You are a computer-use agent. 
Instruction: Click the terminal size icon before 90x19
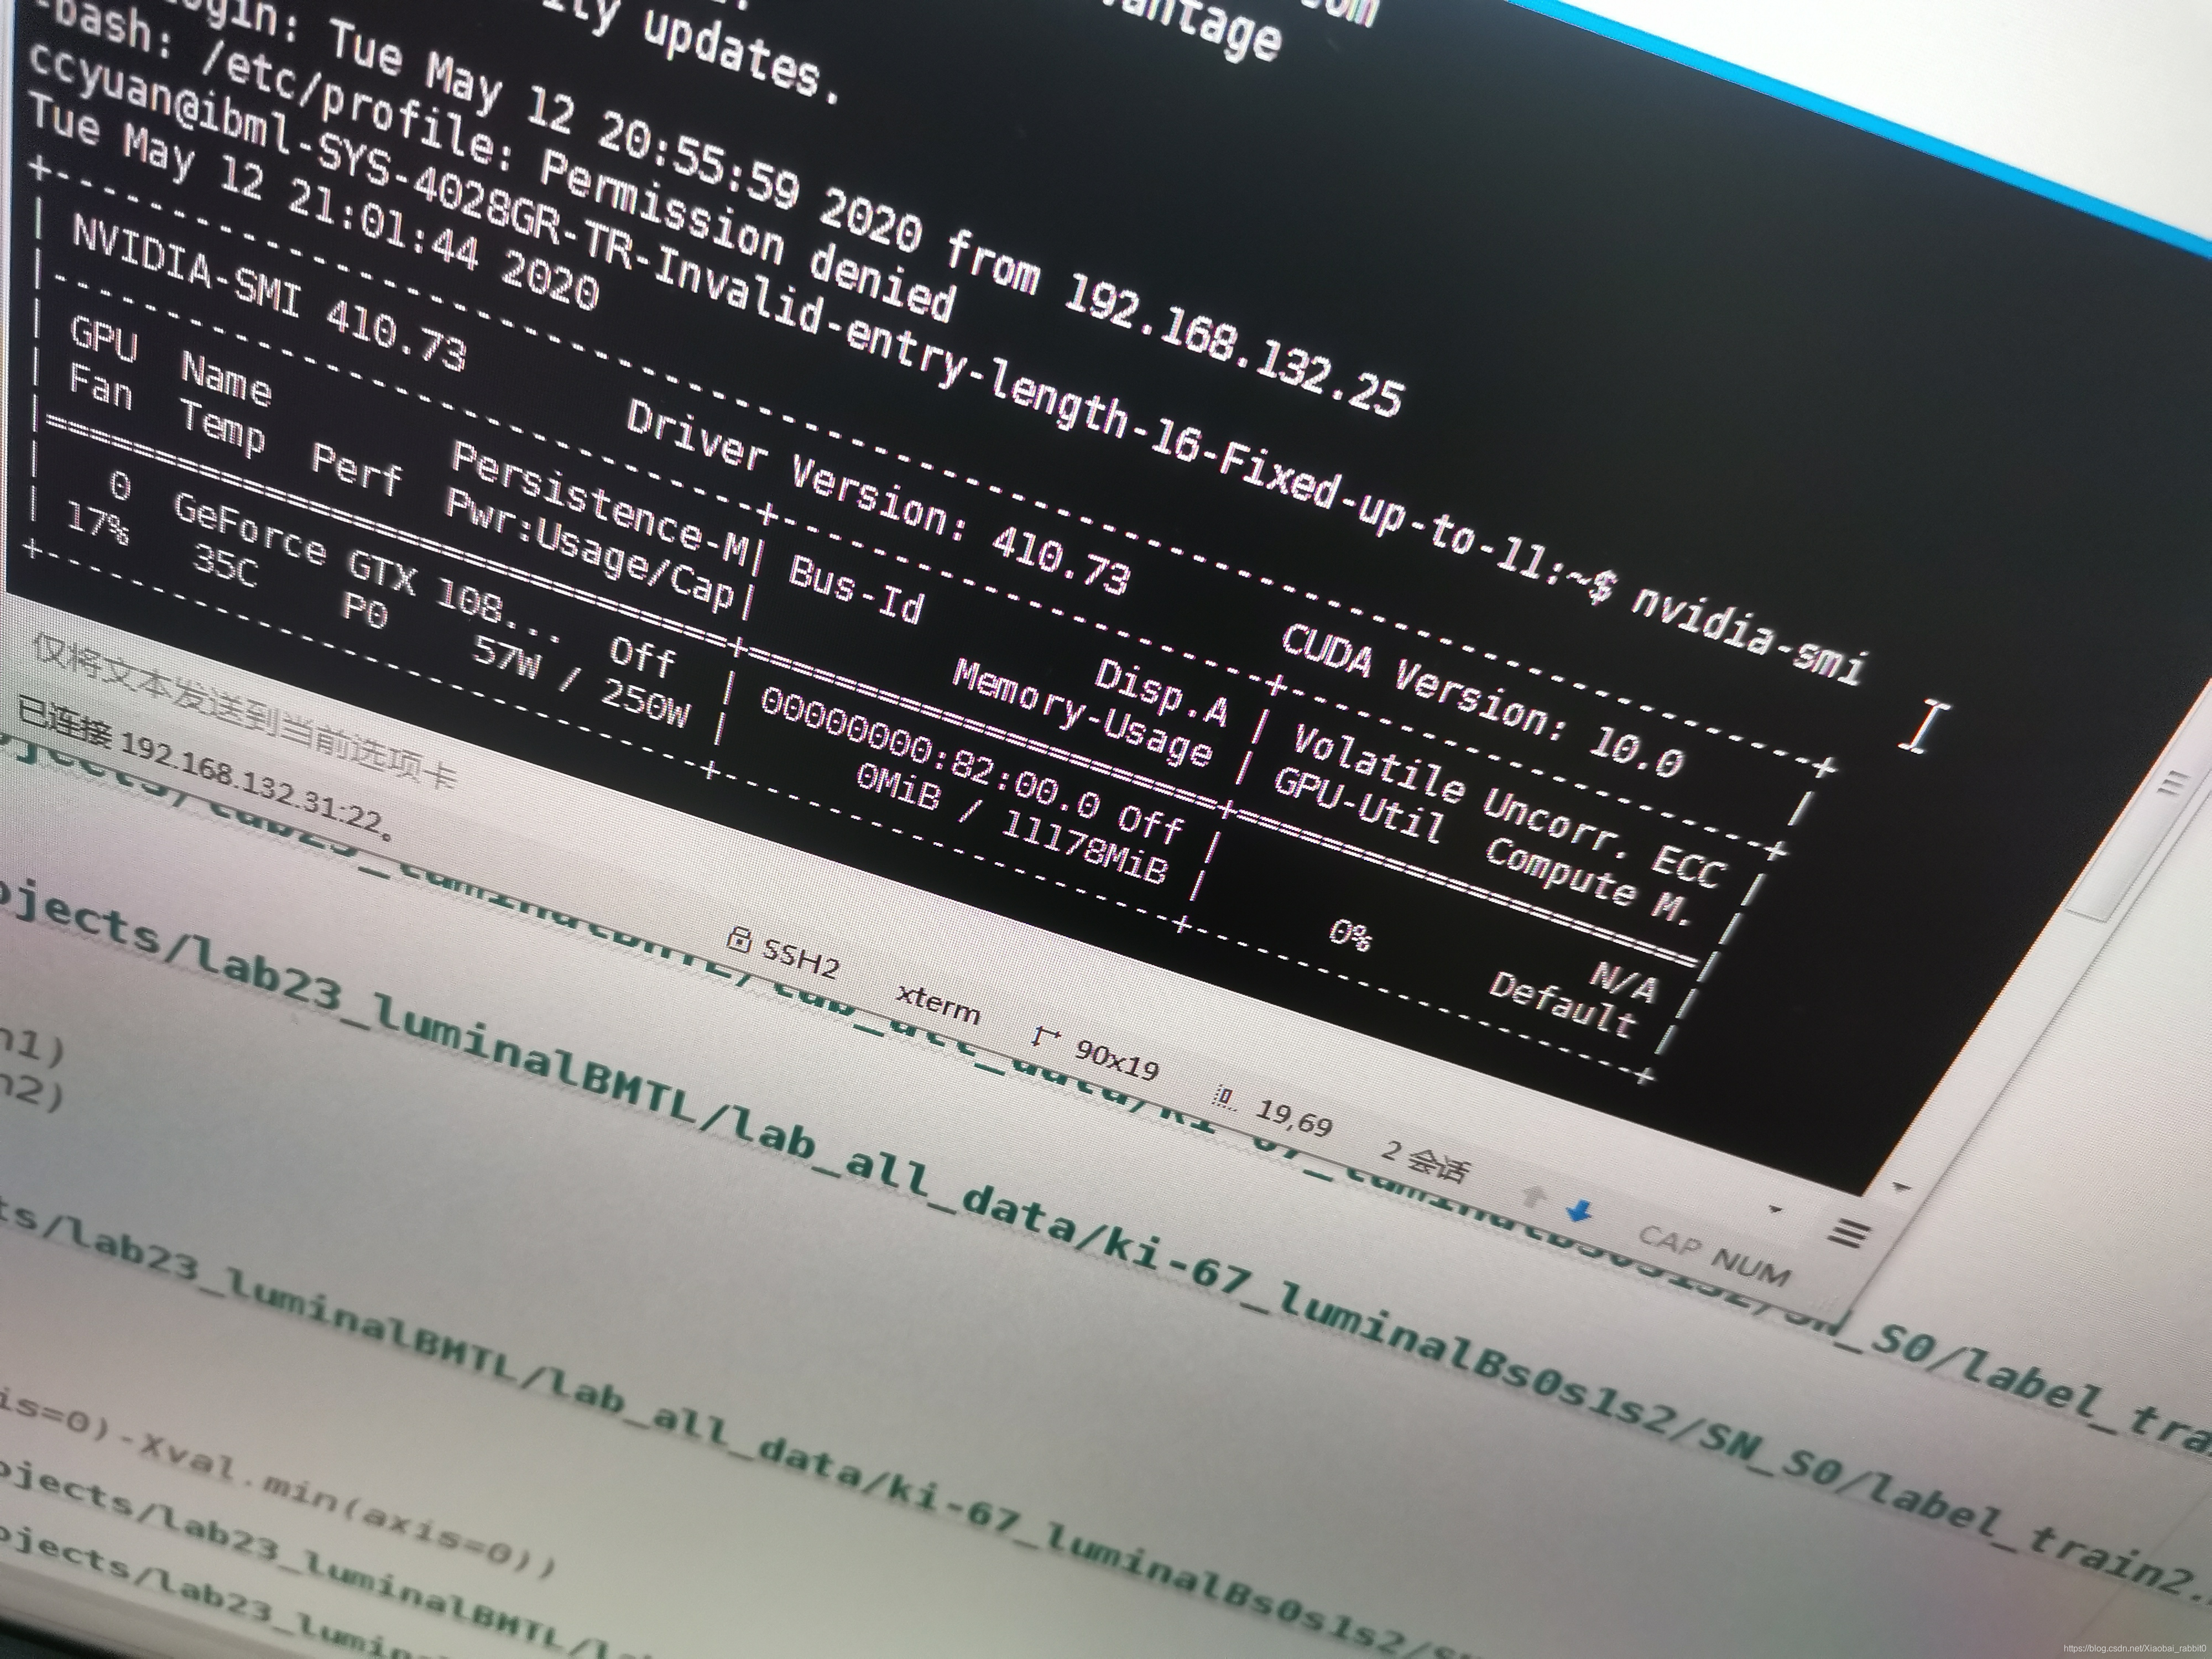[x=1046, y=1037]
